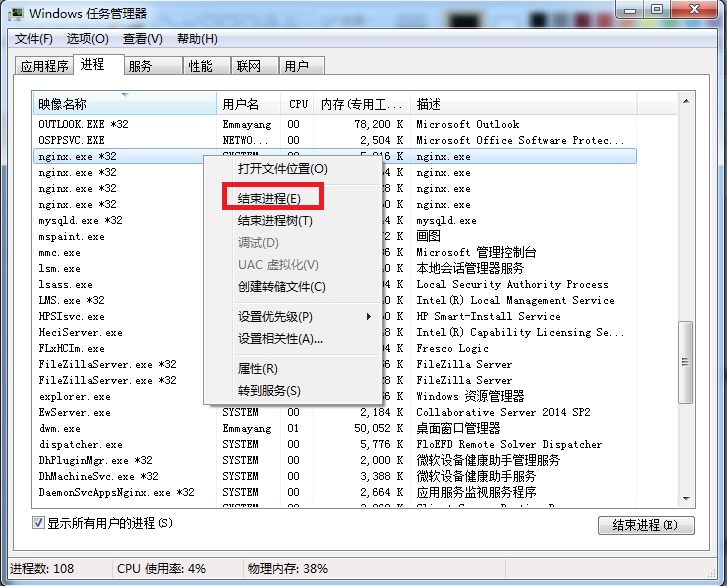Screen dimensions: 727x586
Task: Click the Task Manager title bar icon
Action: coord(17,12)
